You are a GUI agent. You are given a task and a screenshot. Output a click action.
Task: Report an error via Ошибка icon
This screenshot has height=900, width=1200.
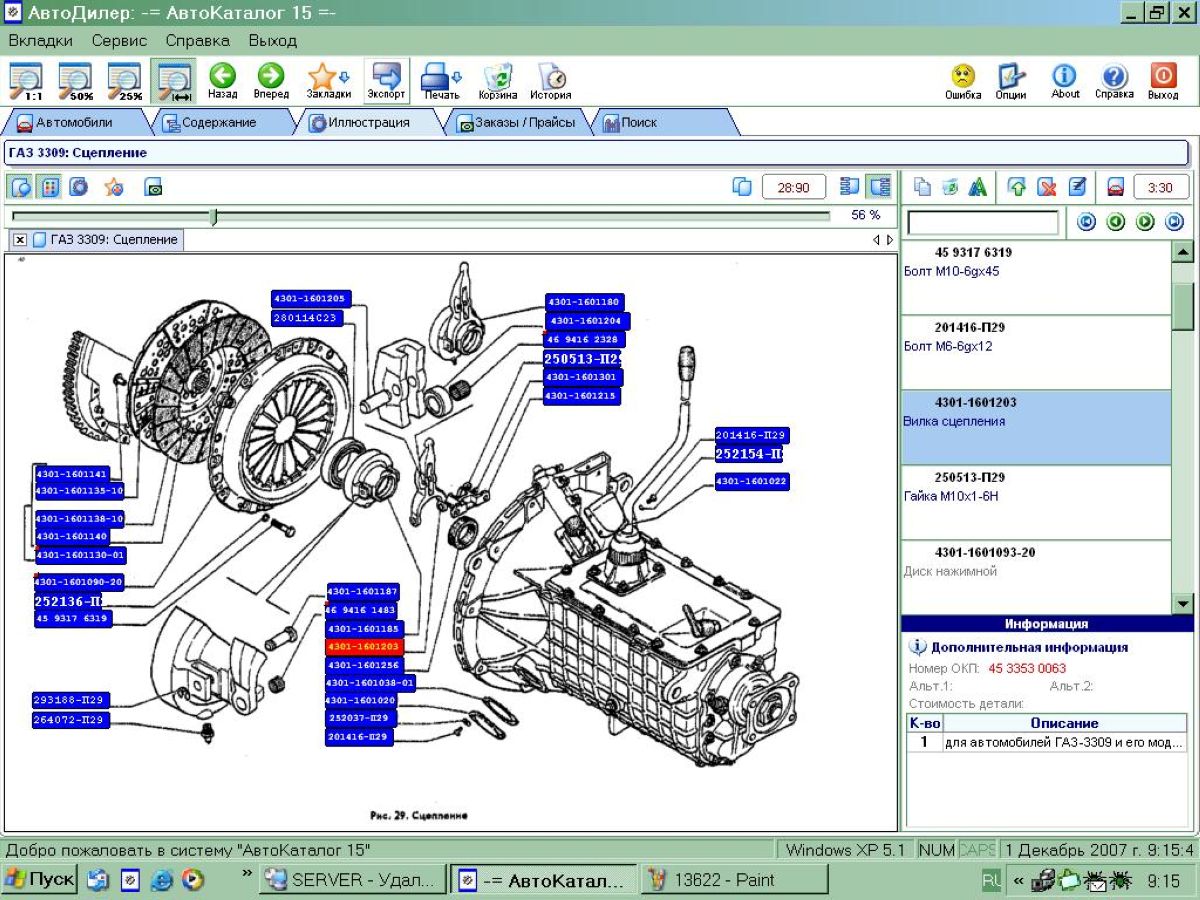[x=963, y=81]
